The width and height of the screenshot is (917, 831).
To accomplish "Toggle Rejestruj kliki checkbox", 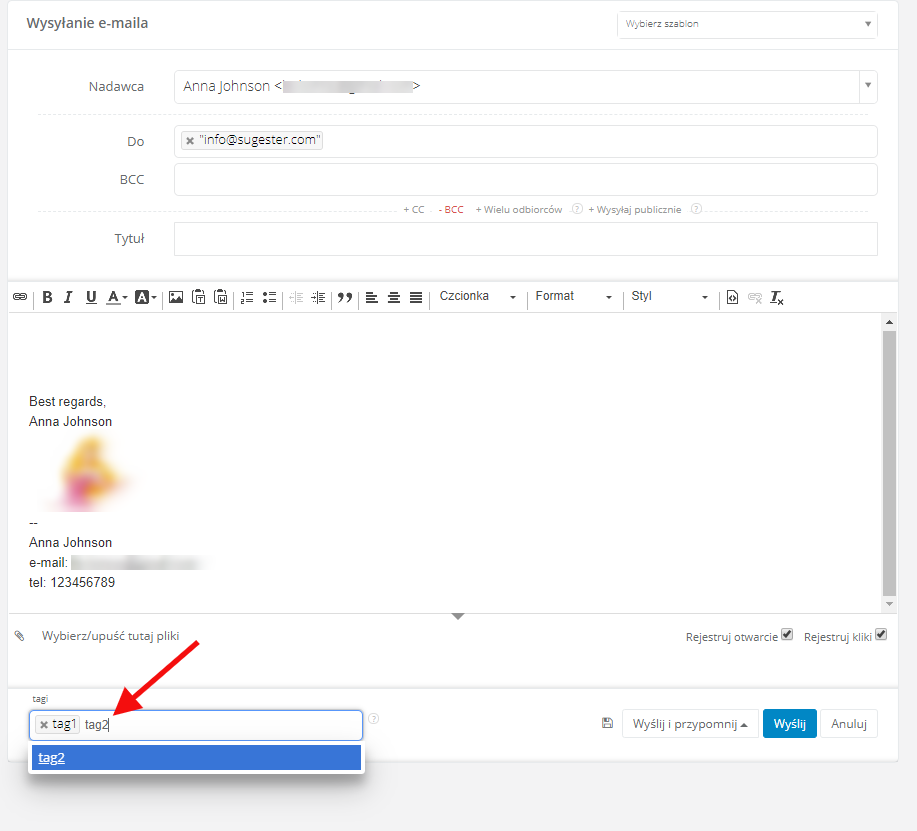I will 881,634.
